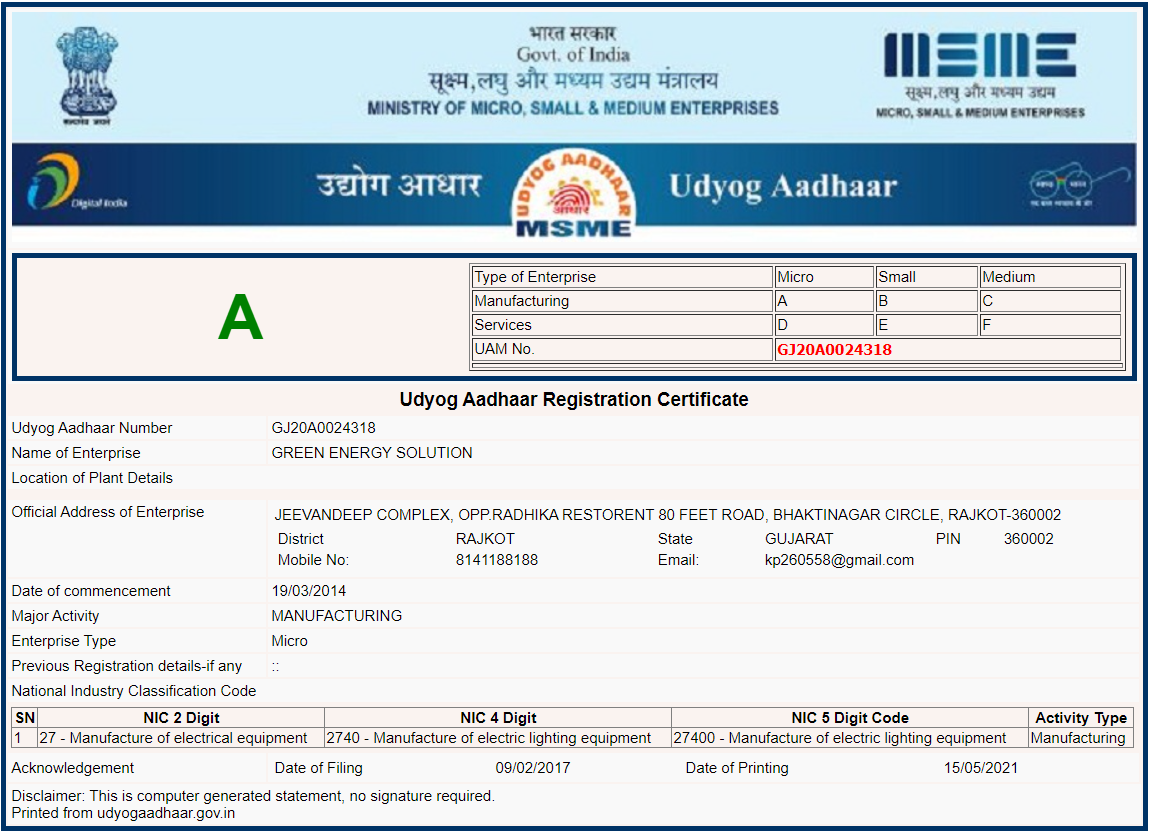The width and height of the screenshot is (1150, 832).
Task: Click the red UAM number GJ20A0024318
Action: tap(834, 349)
